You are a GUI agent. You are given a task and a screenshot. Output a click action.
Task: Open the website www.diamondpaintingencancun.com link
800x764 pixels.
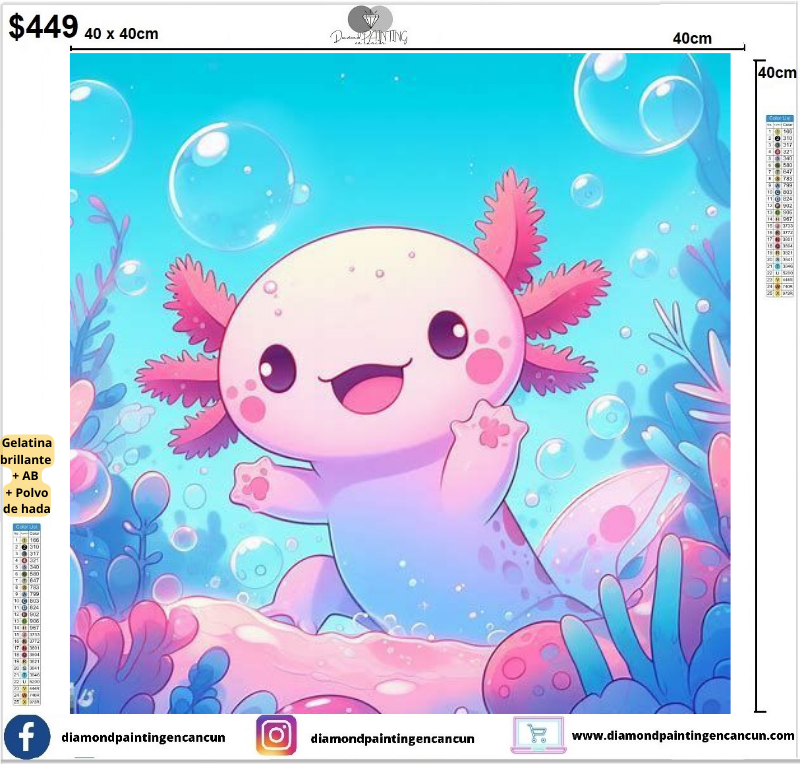pyautogui.click(x=683, y=736)
